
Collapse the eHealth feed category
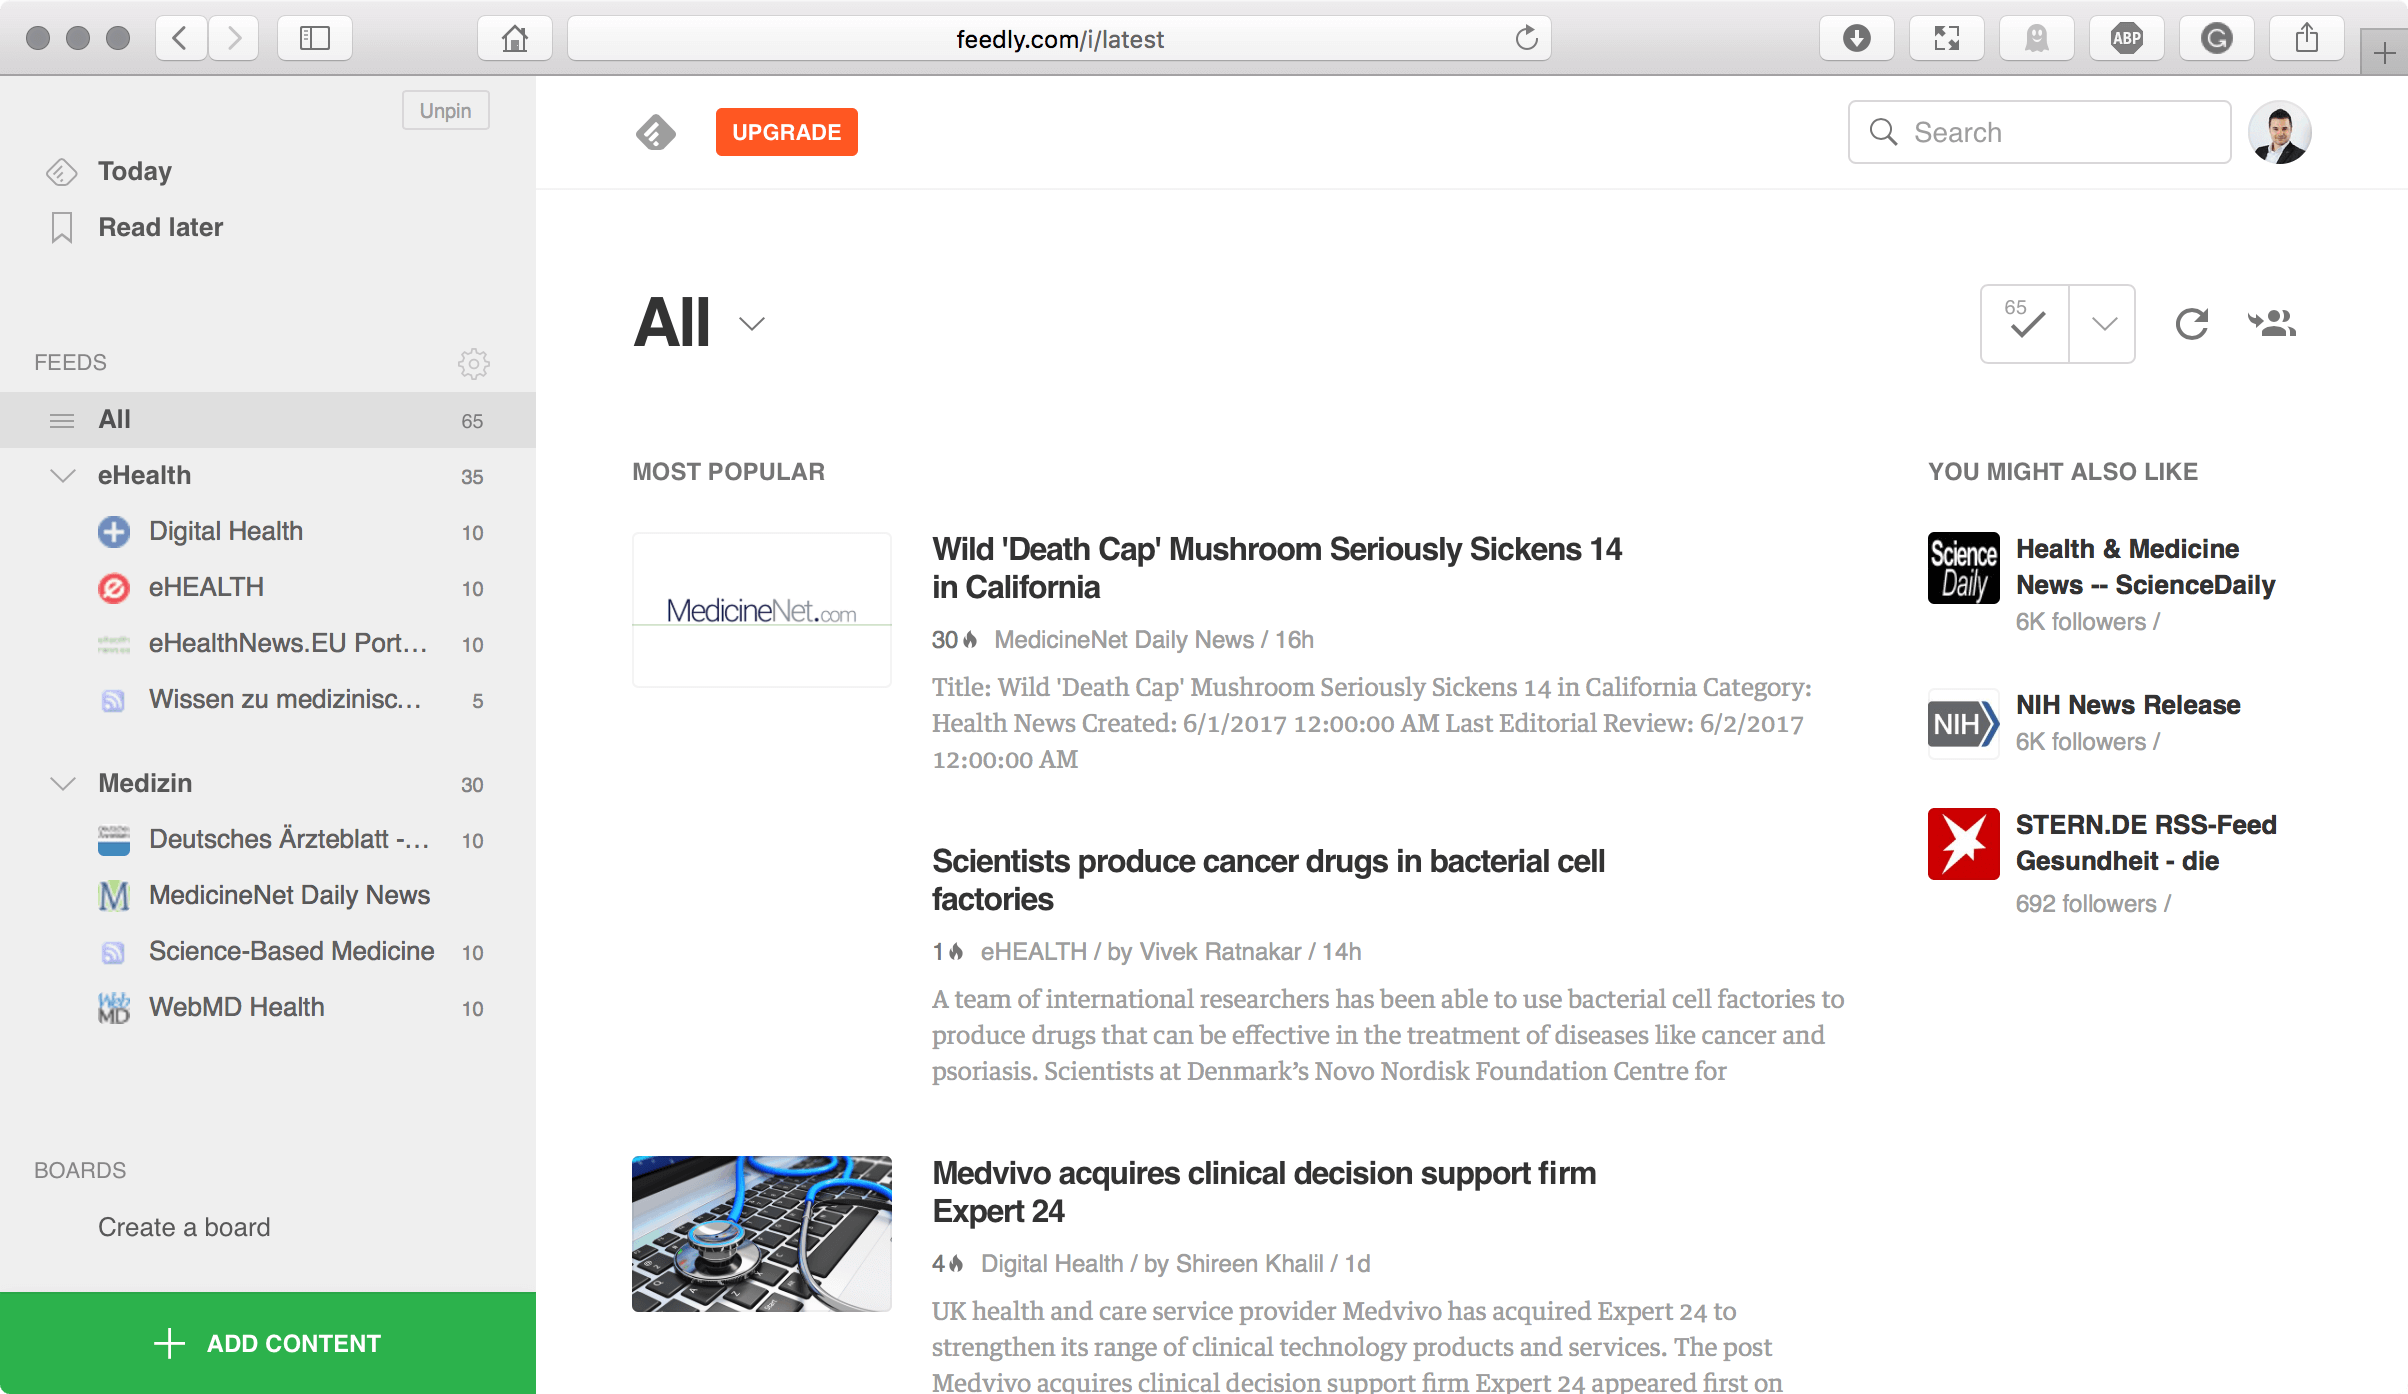(x=62, y=476)
